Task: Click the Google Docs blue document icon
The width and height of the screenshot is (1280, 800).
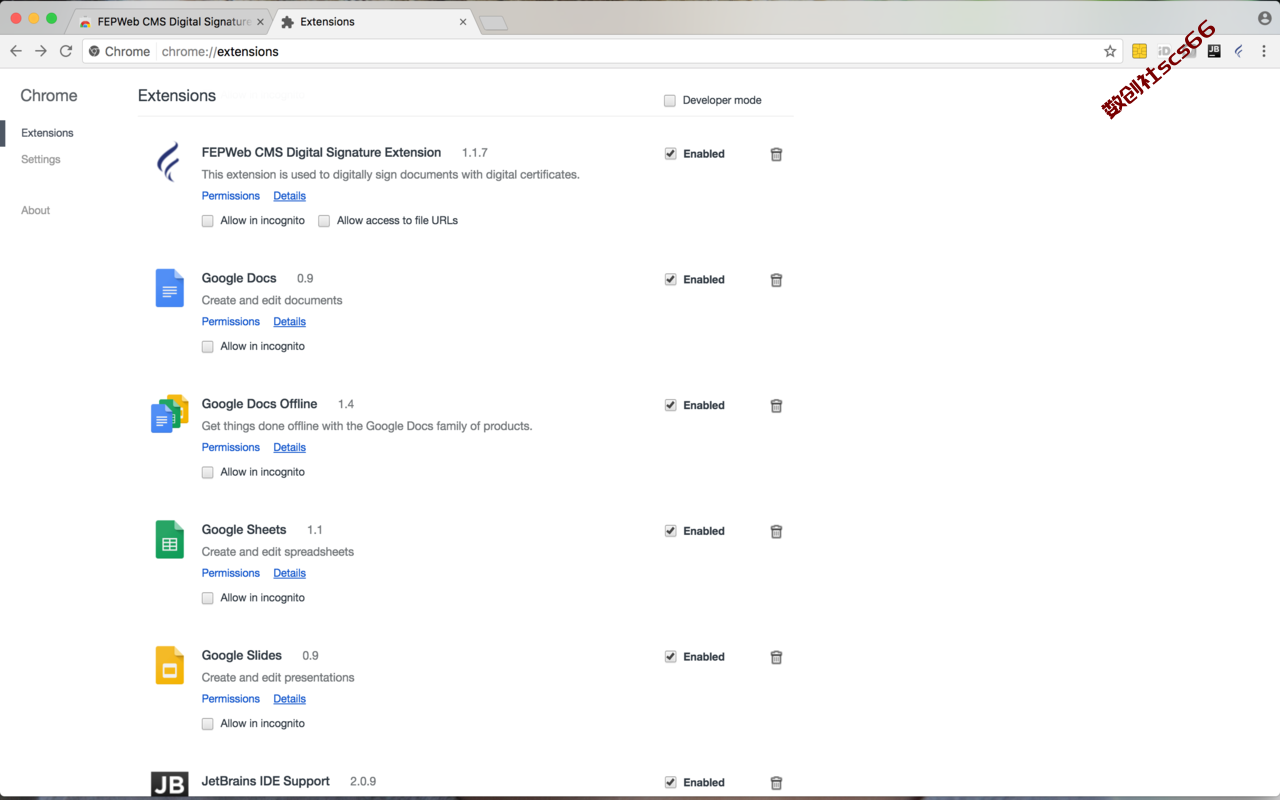Action: tap(169, 288)
